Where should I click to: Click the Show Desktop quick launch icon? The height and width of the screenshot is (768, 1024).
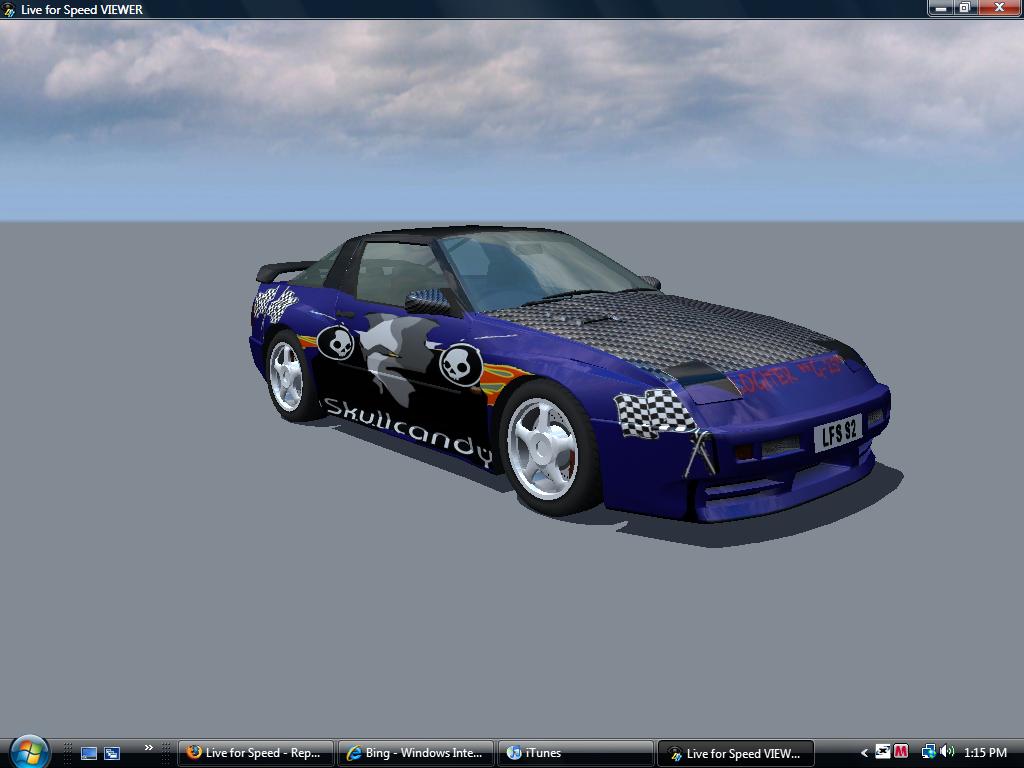click(89, 753)
